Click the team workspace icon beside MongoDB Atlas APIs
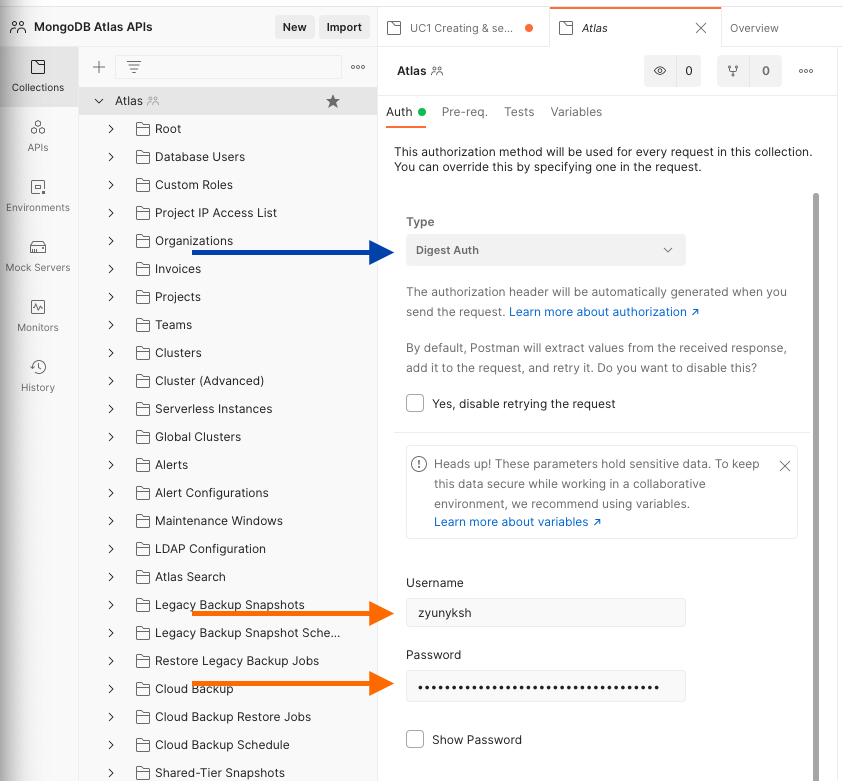Screen dimensions: 843x781 (x=18, y=27)
